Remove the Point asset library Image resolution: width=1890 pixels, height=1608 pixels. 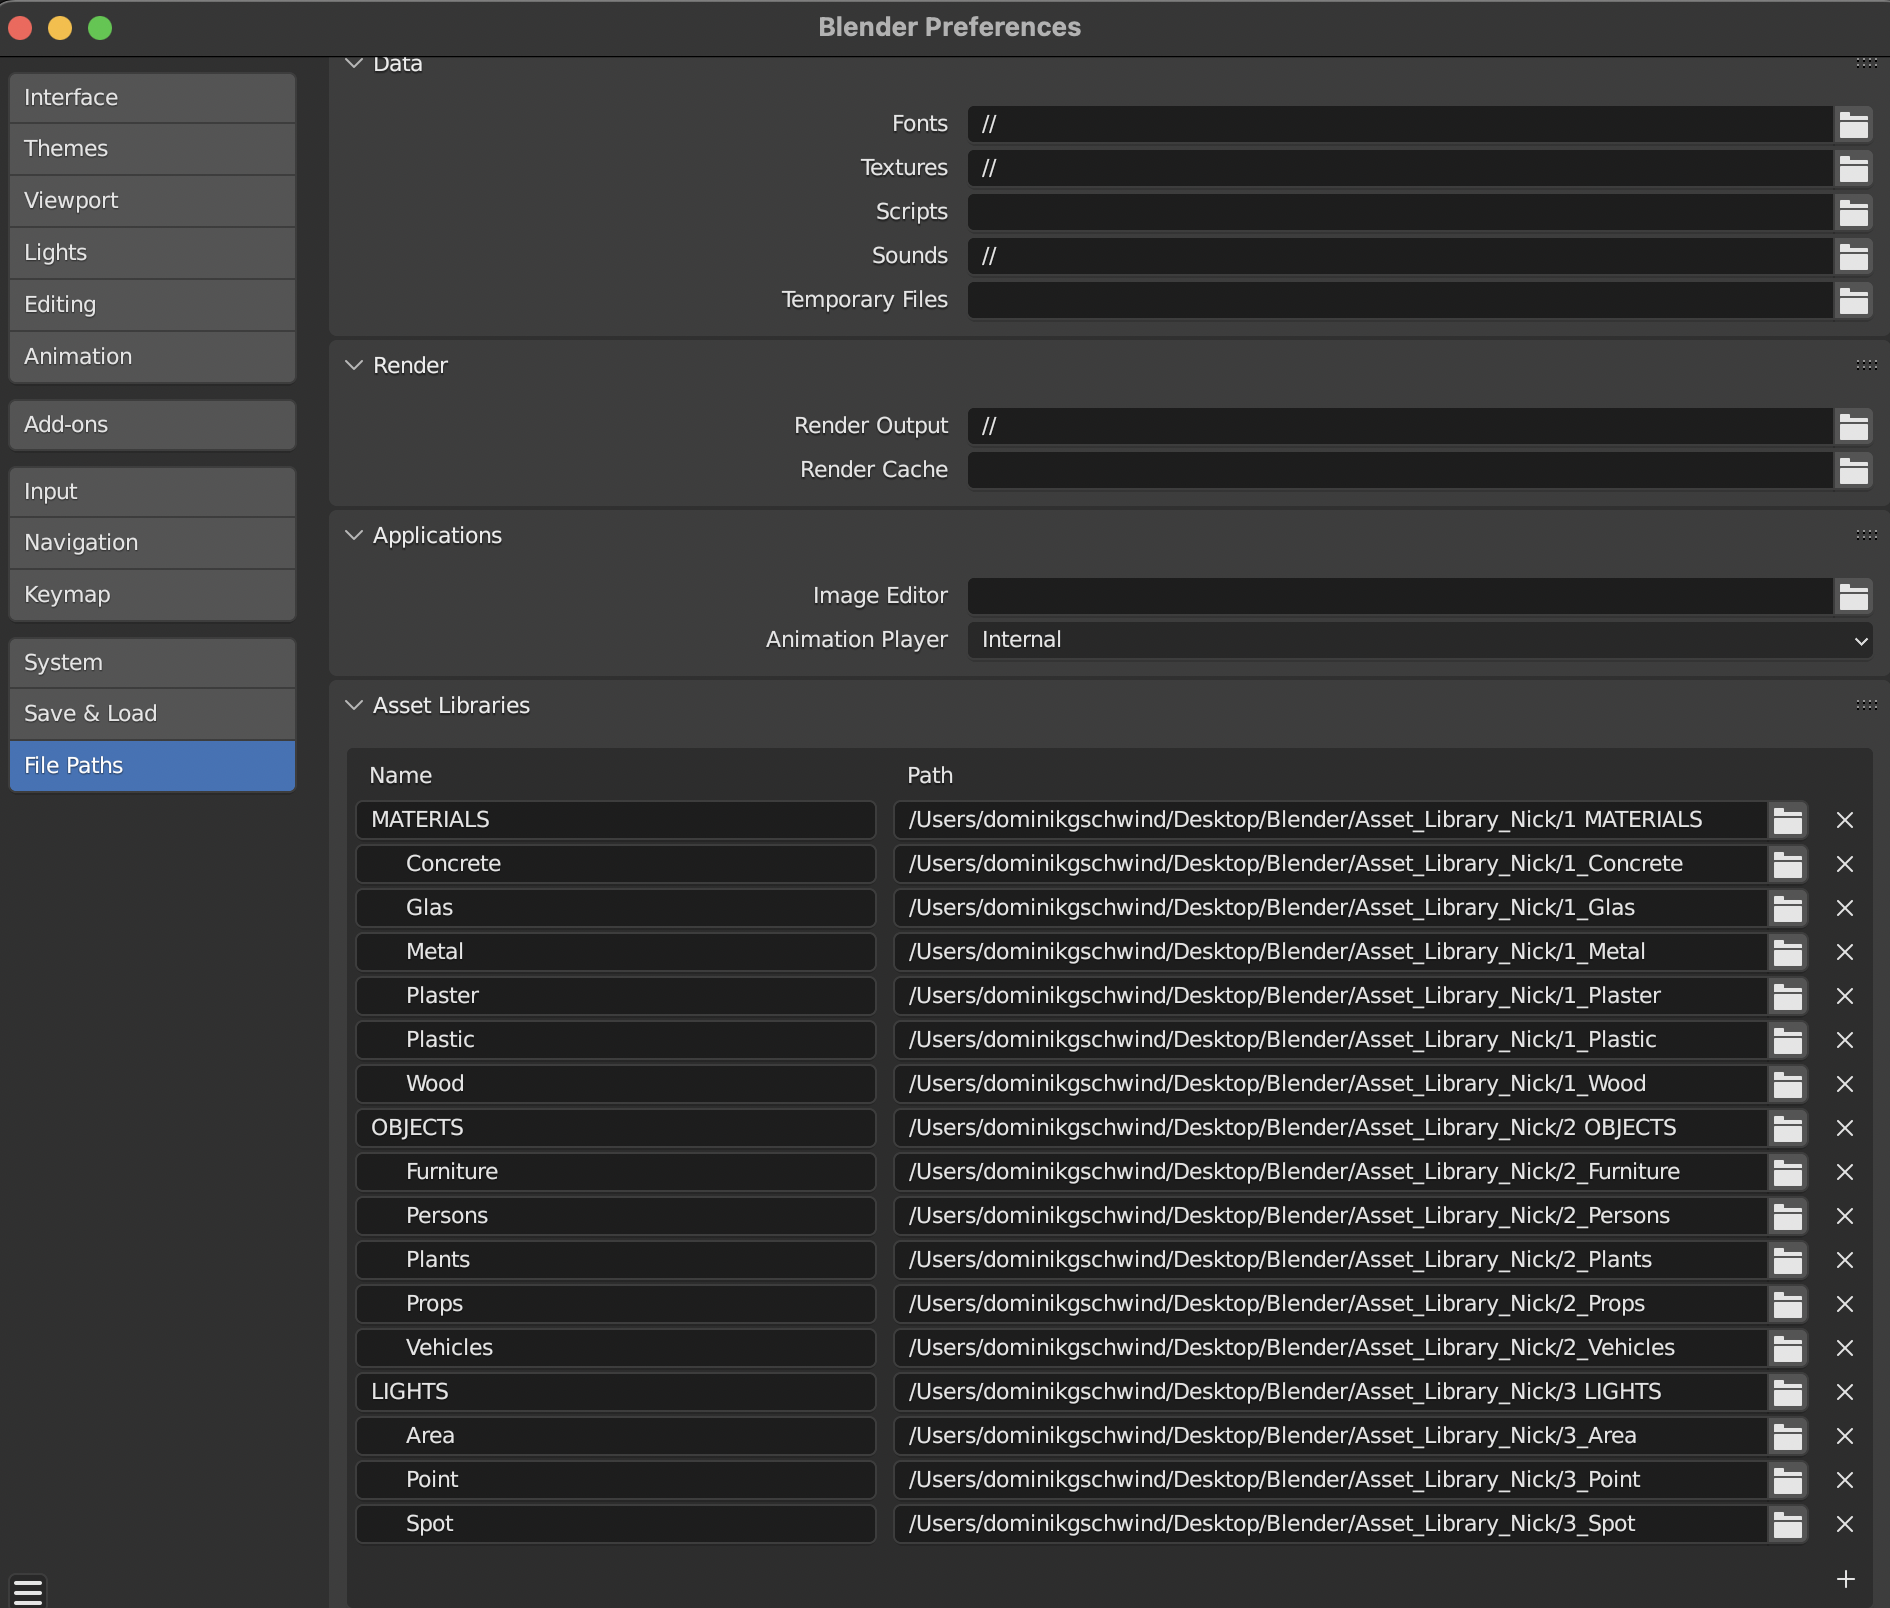[x=1845, y=1480]
